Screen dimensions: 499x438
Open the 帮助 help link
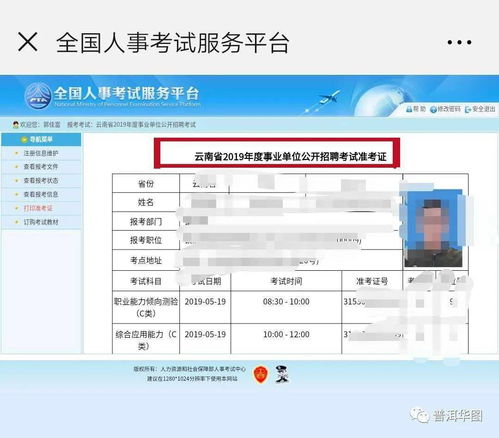pos(416,109)
